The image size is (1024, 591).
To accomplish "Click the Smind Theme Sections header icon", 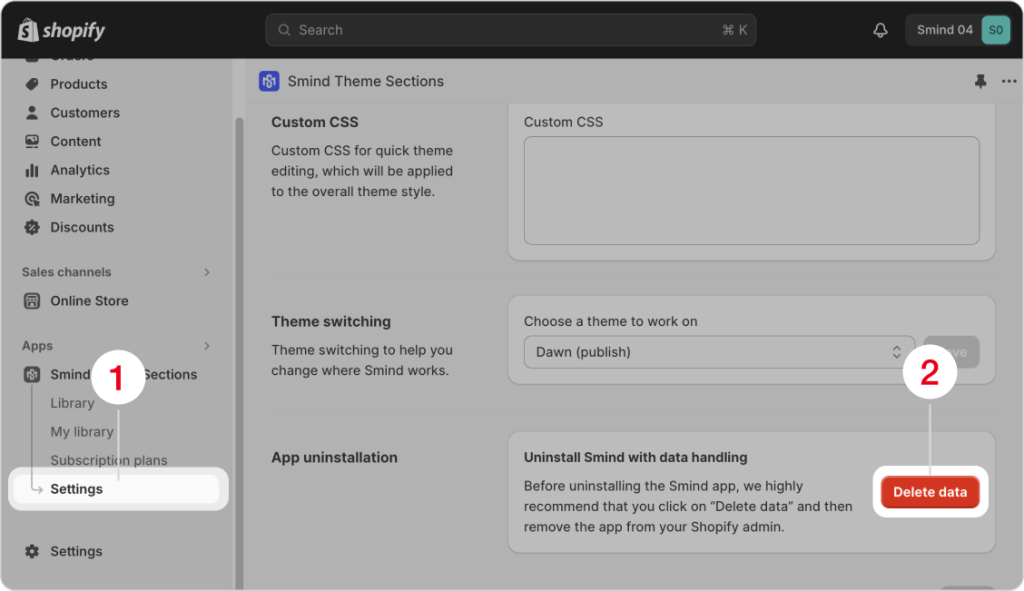I will coord(269,81).
